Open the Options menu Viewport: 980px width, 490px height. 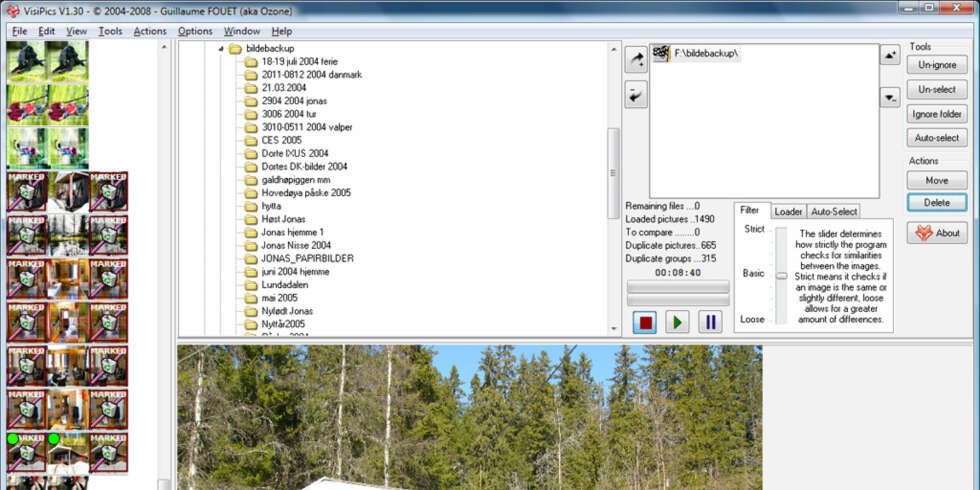pyautogui.click(x=195, y=31)
